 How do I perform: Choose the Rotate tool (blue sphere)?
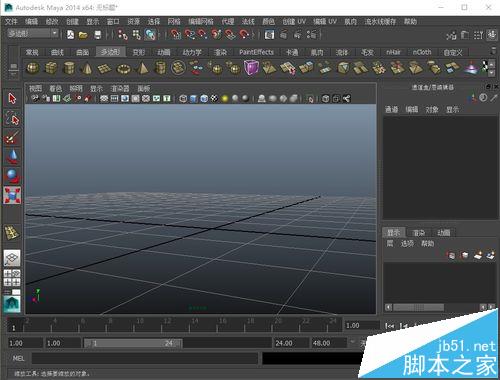tap(12, 176)
